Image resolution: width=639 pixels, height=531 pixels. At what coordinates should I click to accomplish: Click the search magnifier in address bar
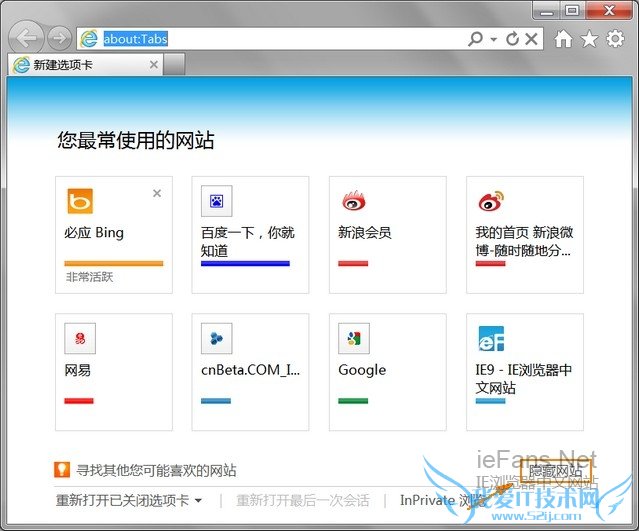click(x=475, y=39)
